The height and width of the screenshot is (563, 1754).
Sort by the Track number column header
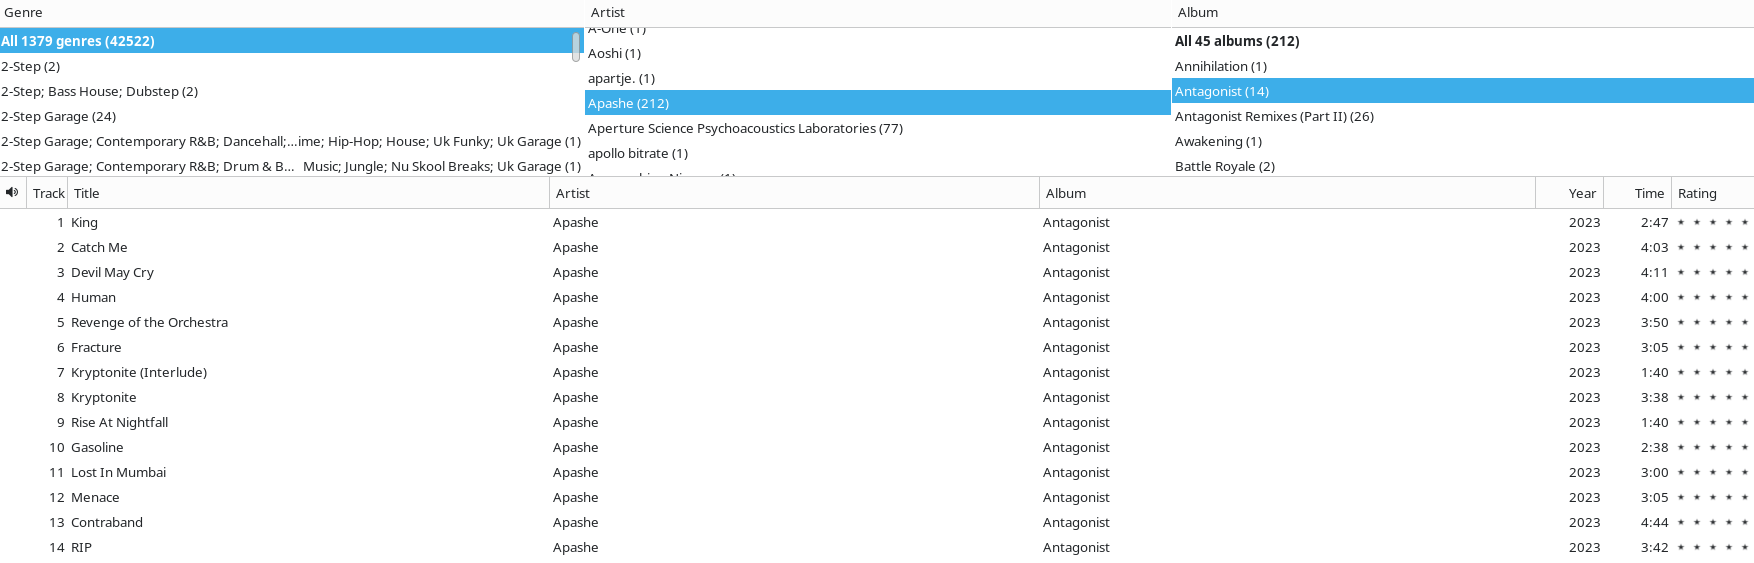tap(48, 193)
